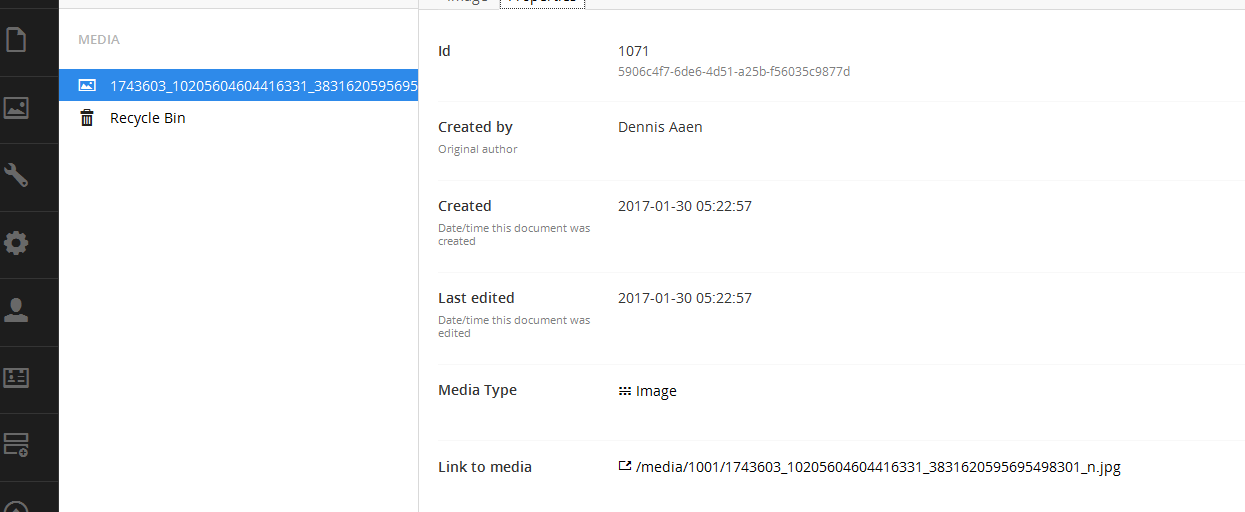Image resolution: width=1245 pixels, height=512 pixels.
Task: Open the Content section document icon
Action: pyautogui.click(x=16, y=40)
